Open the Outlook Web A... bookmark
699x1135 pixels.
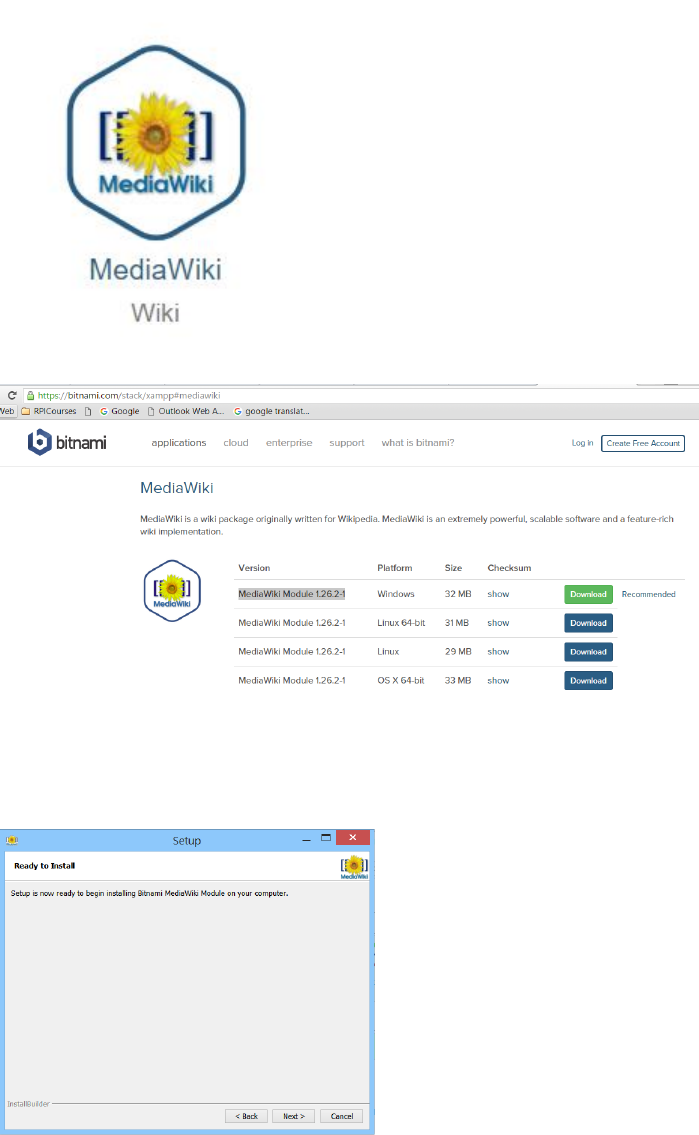tap(186, 411)
